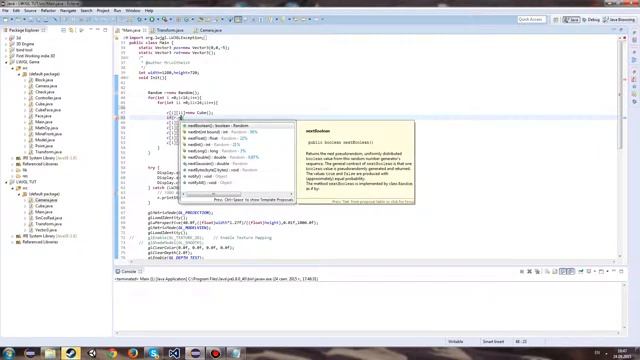This screenshot has width=640, height=360.
Task: Click the editor horizontal scrollbar
Action: pos(372,261)
